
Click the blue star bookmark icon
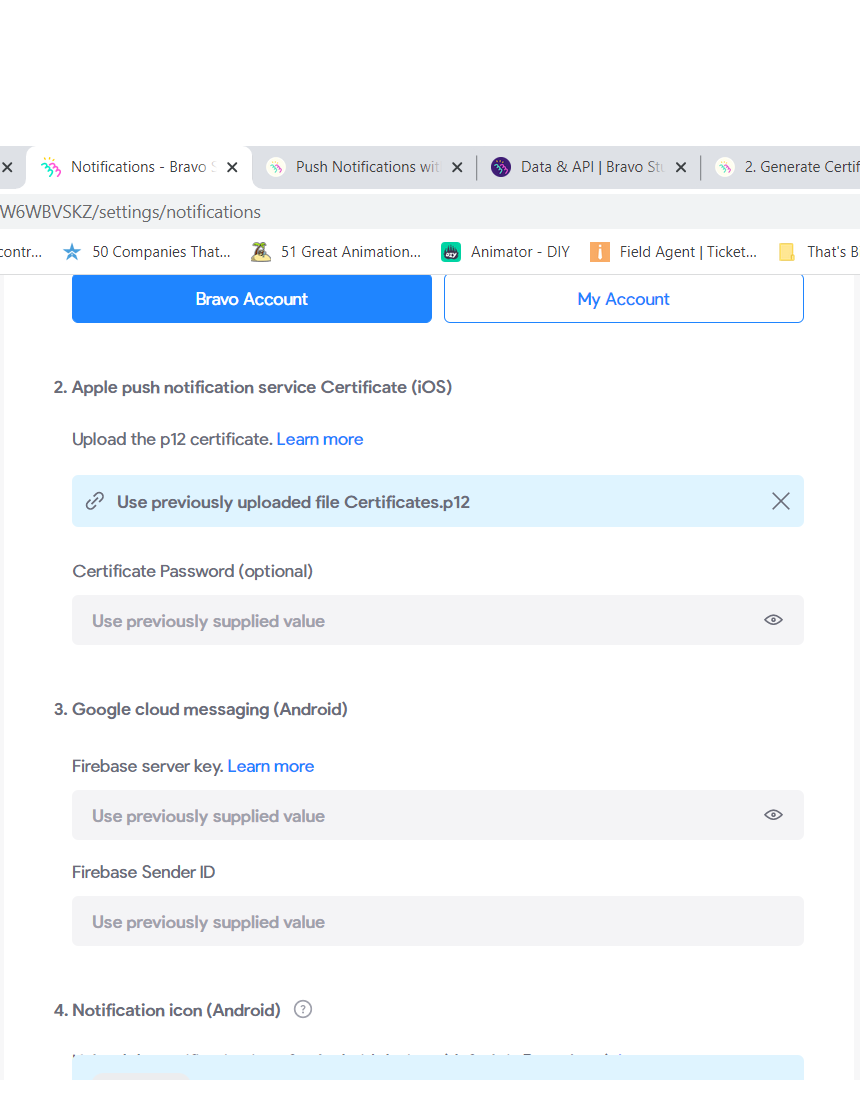pyautogui.click(x=71, y=252)
